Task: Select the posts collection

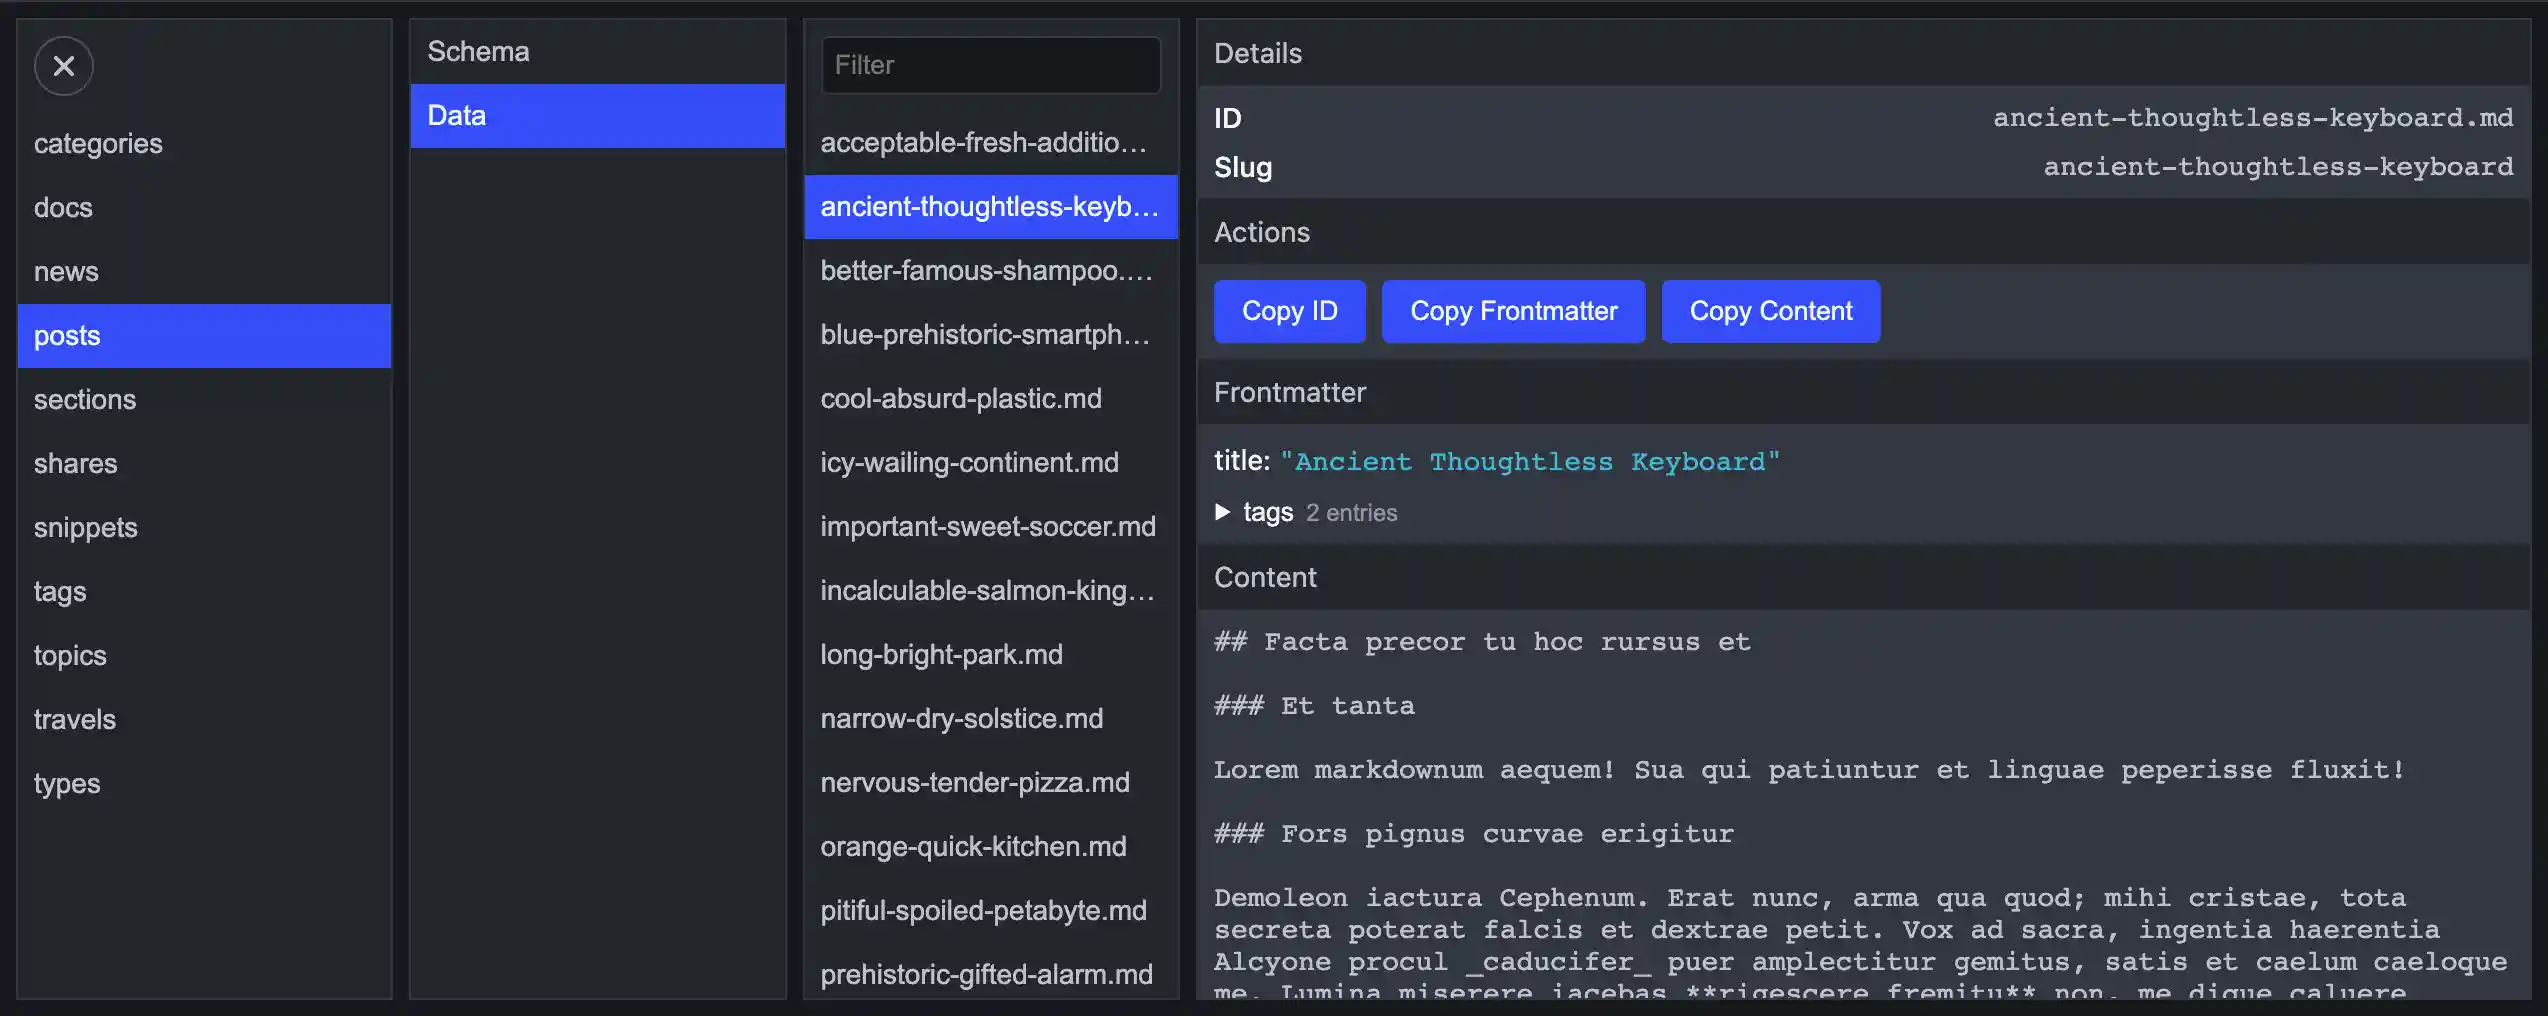Action: click(204, 336)
